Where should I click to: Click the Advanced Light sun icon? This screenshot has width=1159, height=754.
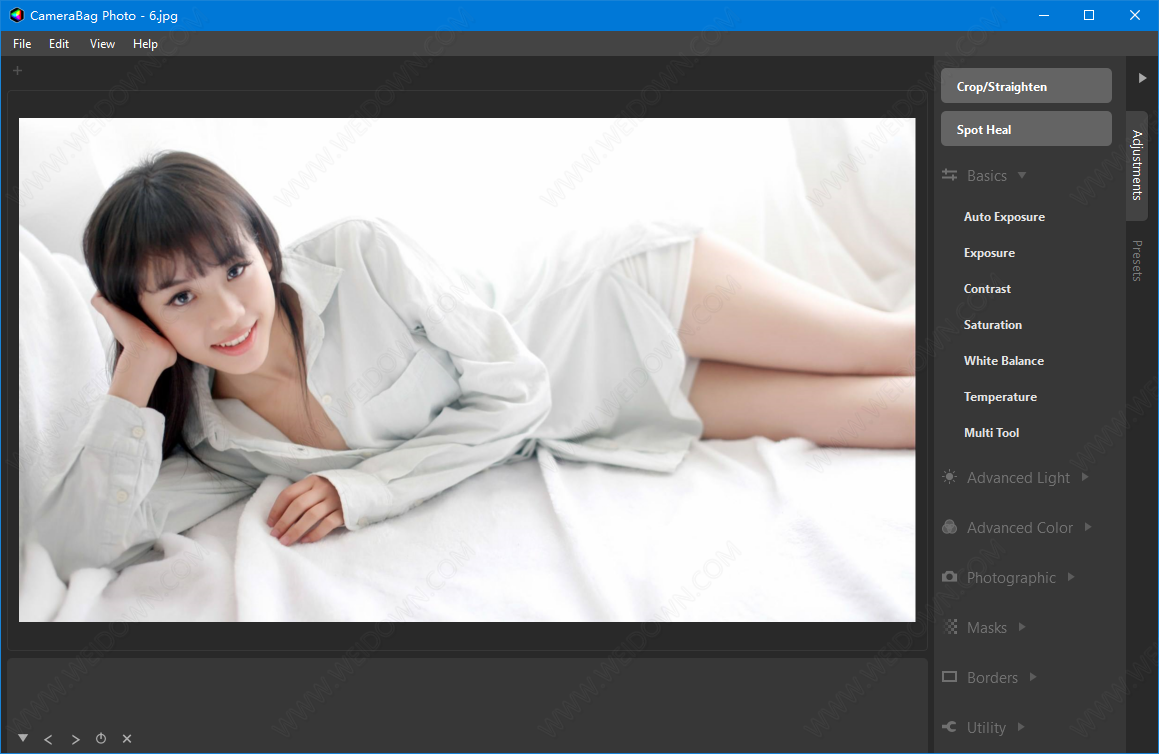pos(949,478)
